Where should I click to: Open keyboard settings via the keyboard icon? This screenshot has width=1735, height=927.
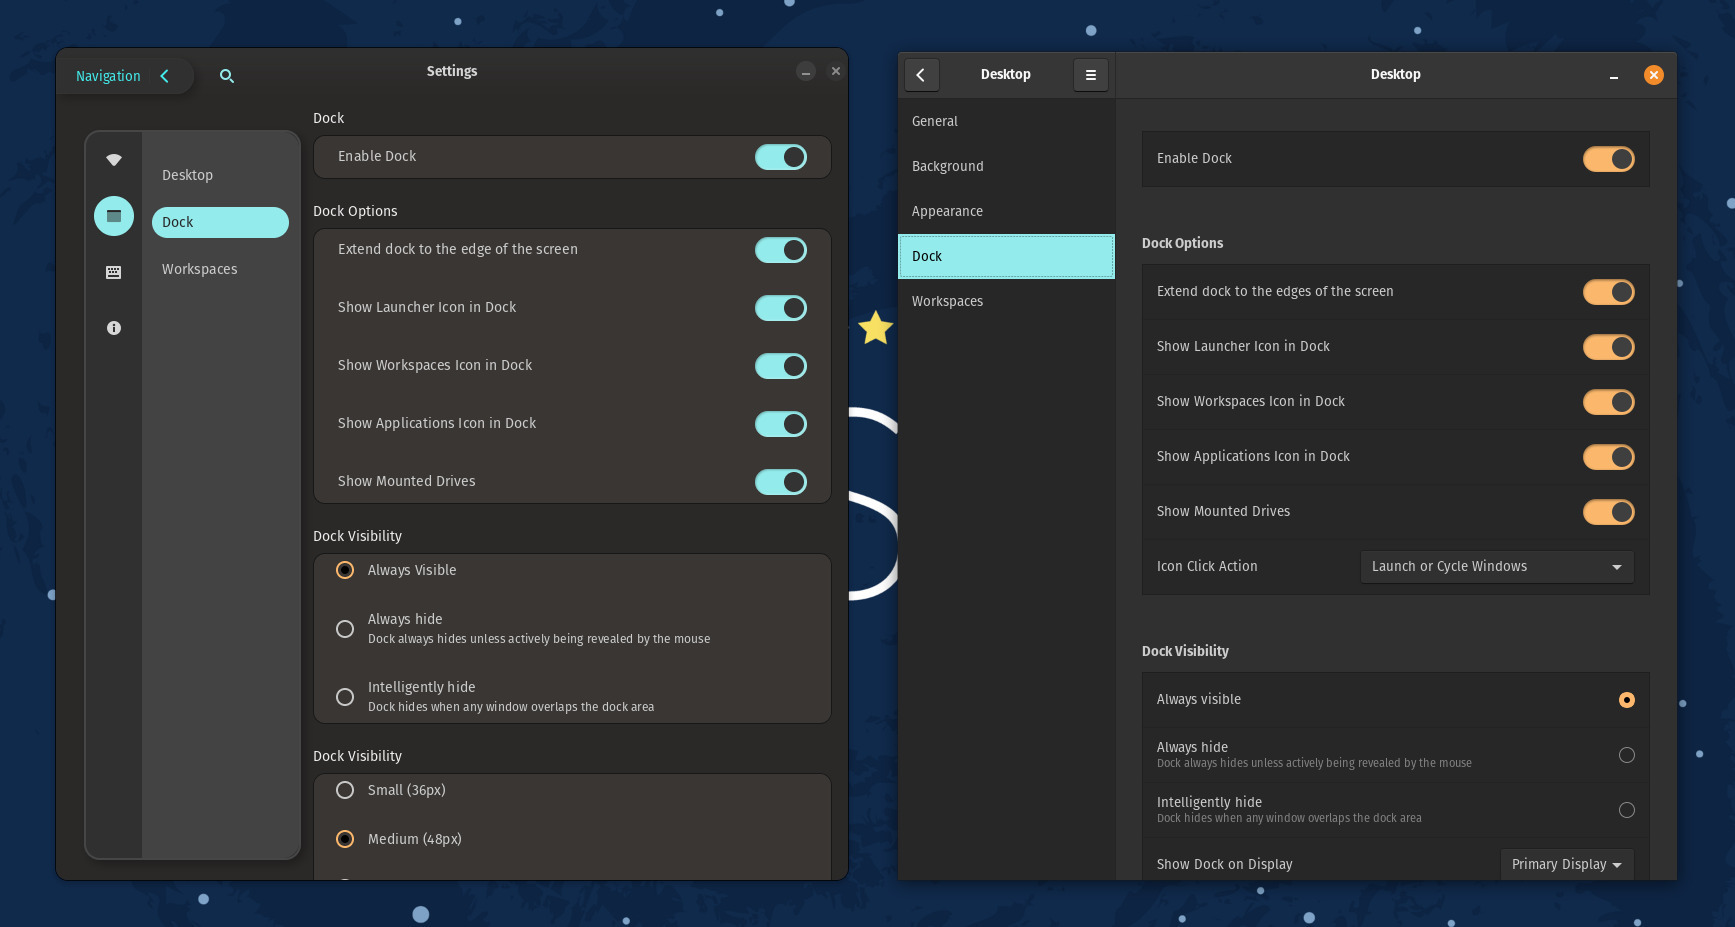[x=113, y=272]
